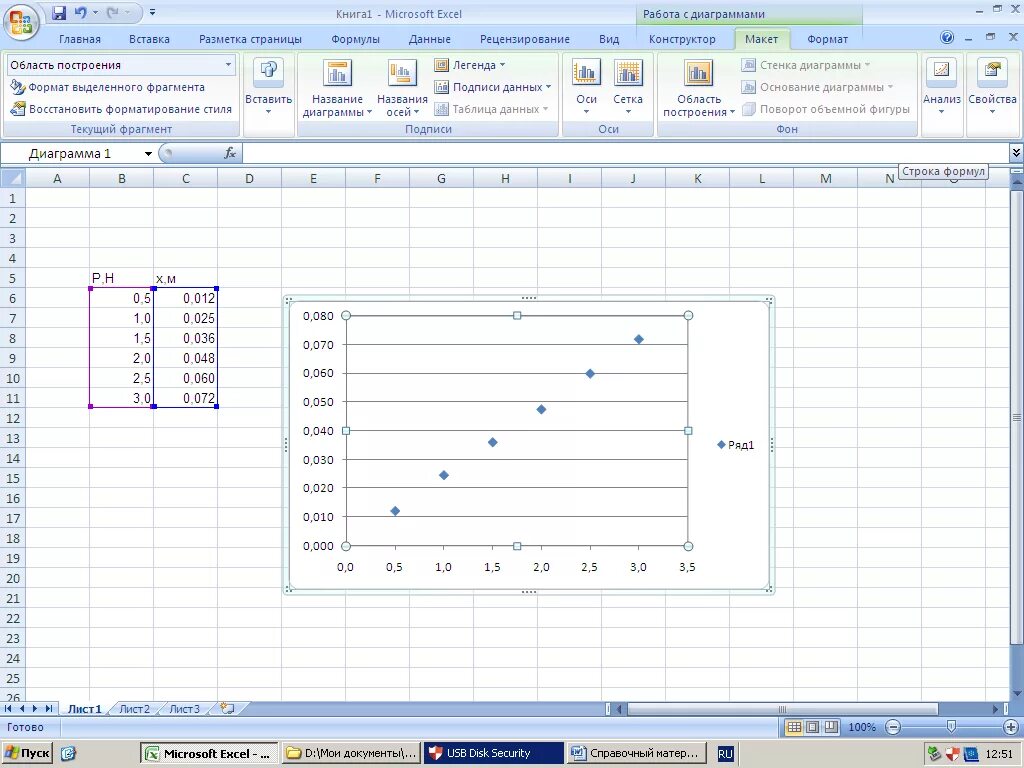The height and width of the screenshot is (768, 1024).
Task: Open Excel help question mark icon
Action: 947,38
